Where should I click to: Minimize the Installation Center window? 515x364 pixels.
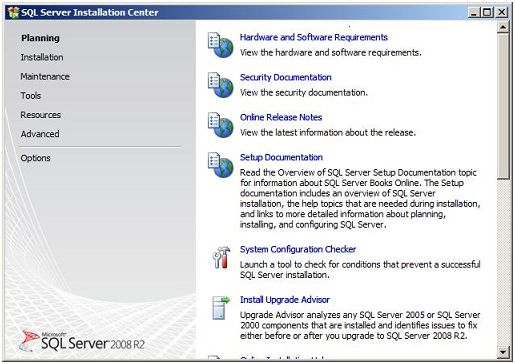[473, 13]
